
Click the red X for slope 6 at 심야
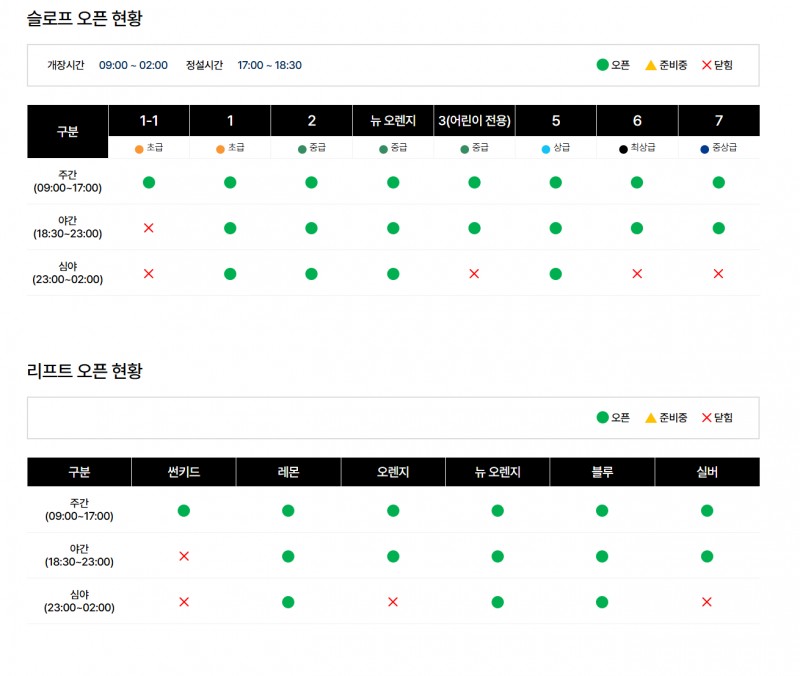point(637,274)
